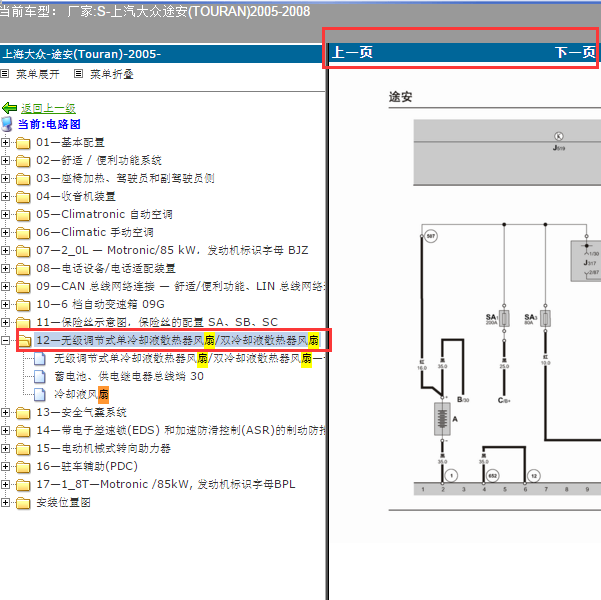Click document icon of 冷却液风扇
This screenshot has height=600, width=601.
(40, 395)
